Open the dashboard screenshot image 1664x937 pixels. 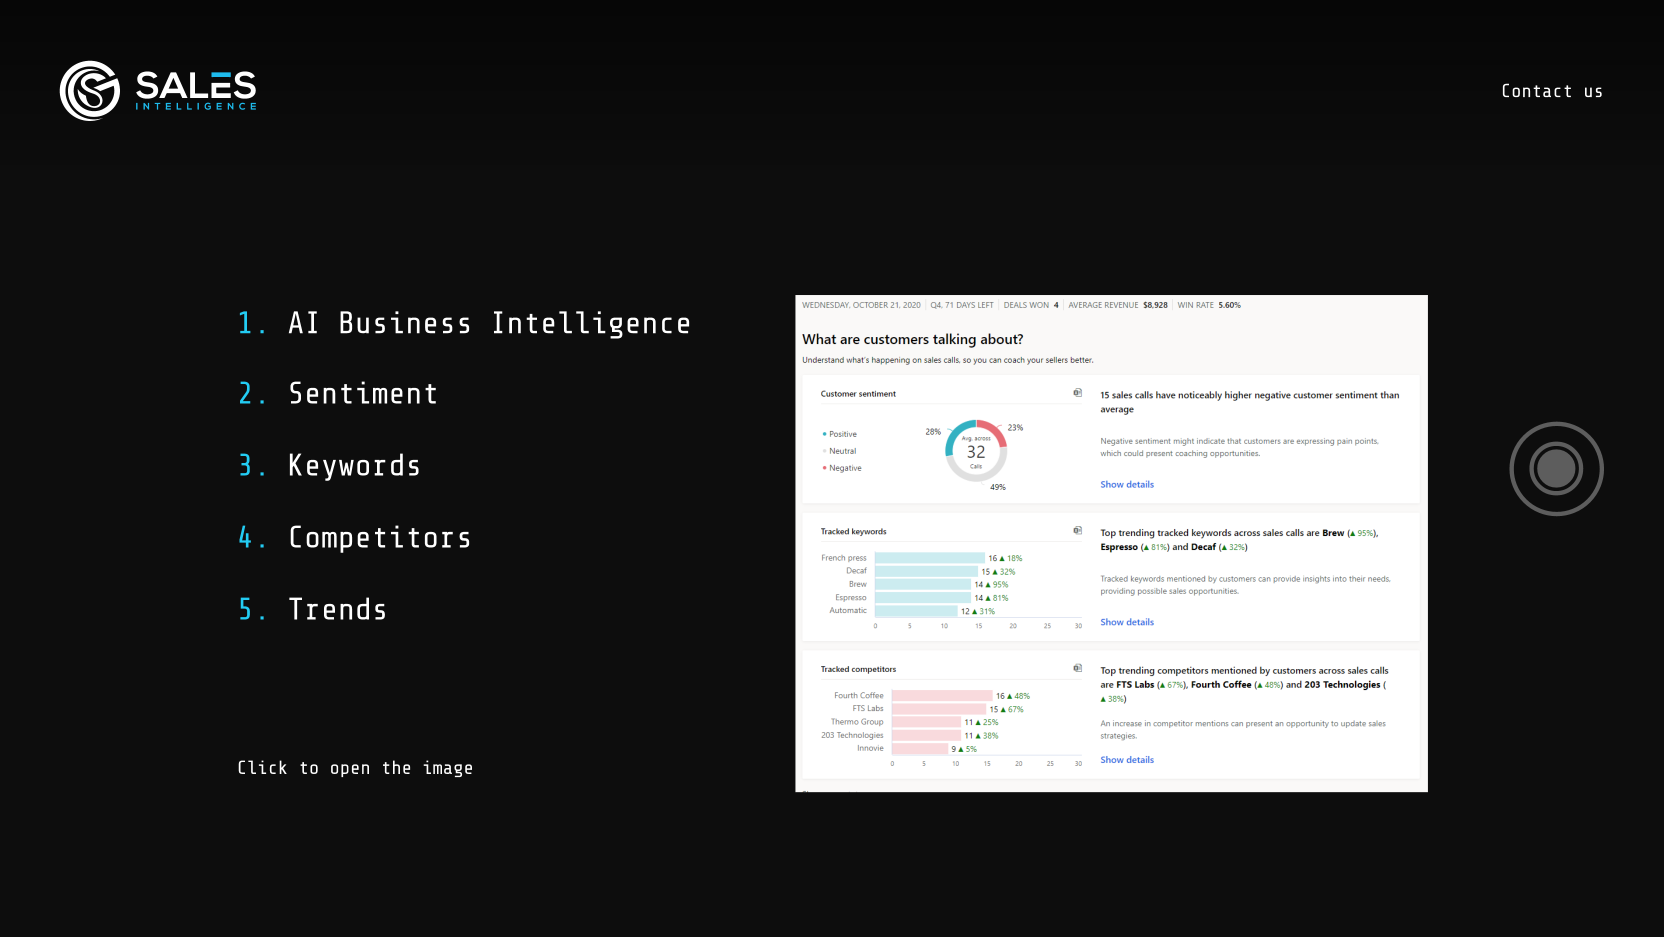click(x=1111, y=543)
